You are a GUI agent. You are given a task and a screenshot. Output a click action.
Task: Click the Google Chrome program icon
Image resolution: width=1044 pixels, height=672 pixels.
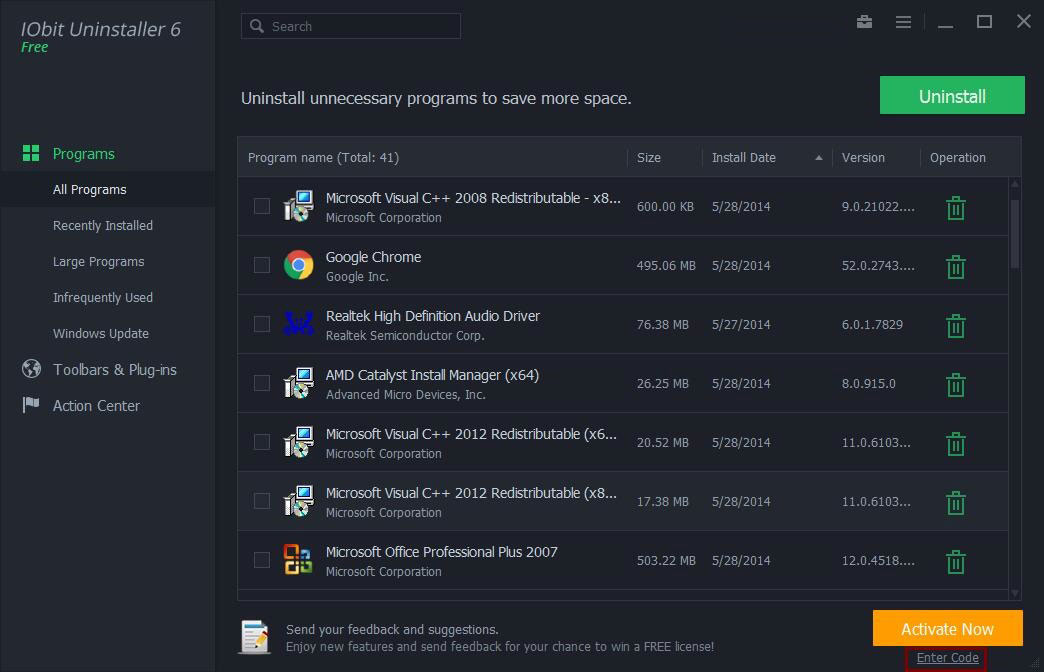click(x=298, y=265)
